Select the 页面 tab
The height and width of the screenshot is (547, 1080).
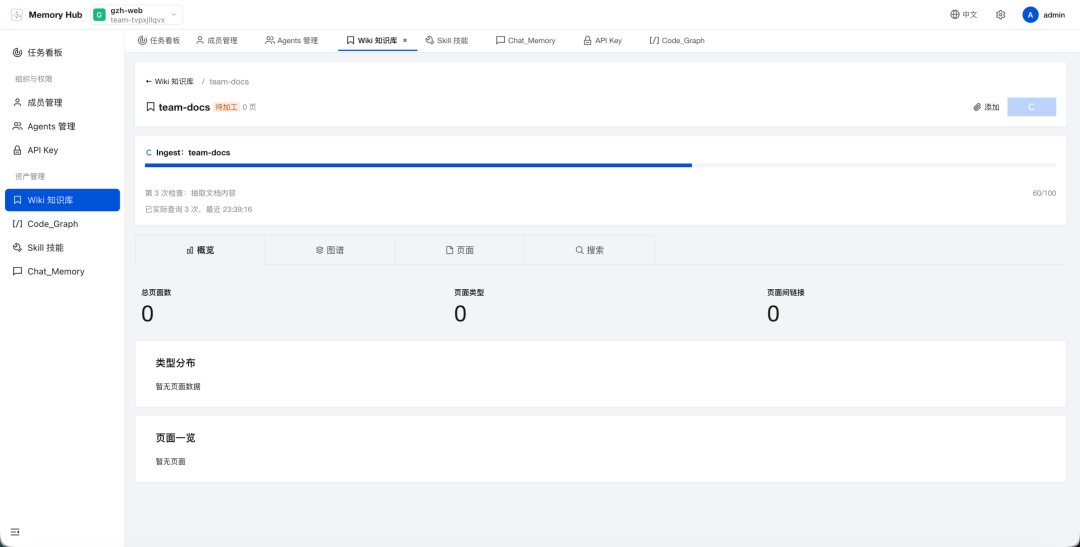coord(459,250)
